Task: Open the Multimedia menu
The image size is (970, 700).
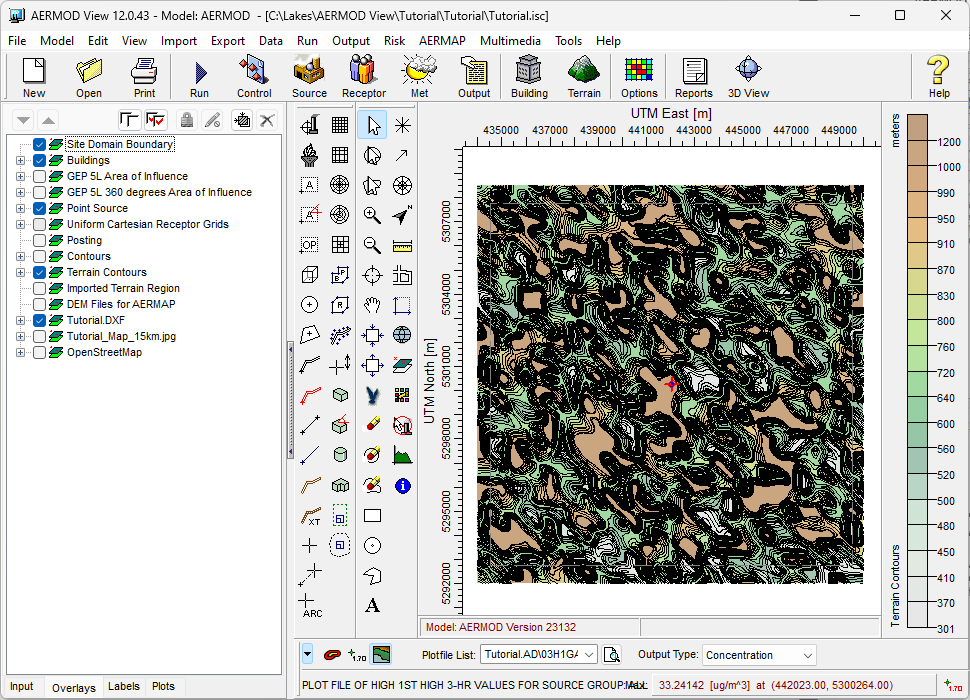Action: pyautogui.click(x=510, y=41)
